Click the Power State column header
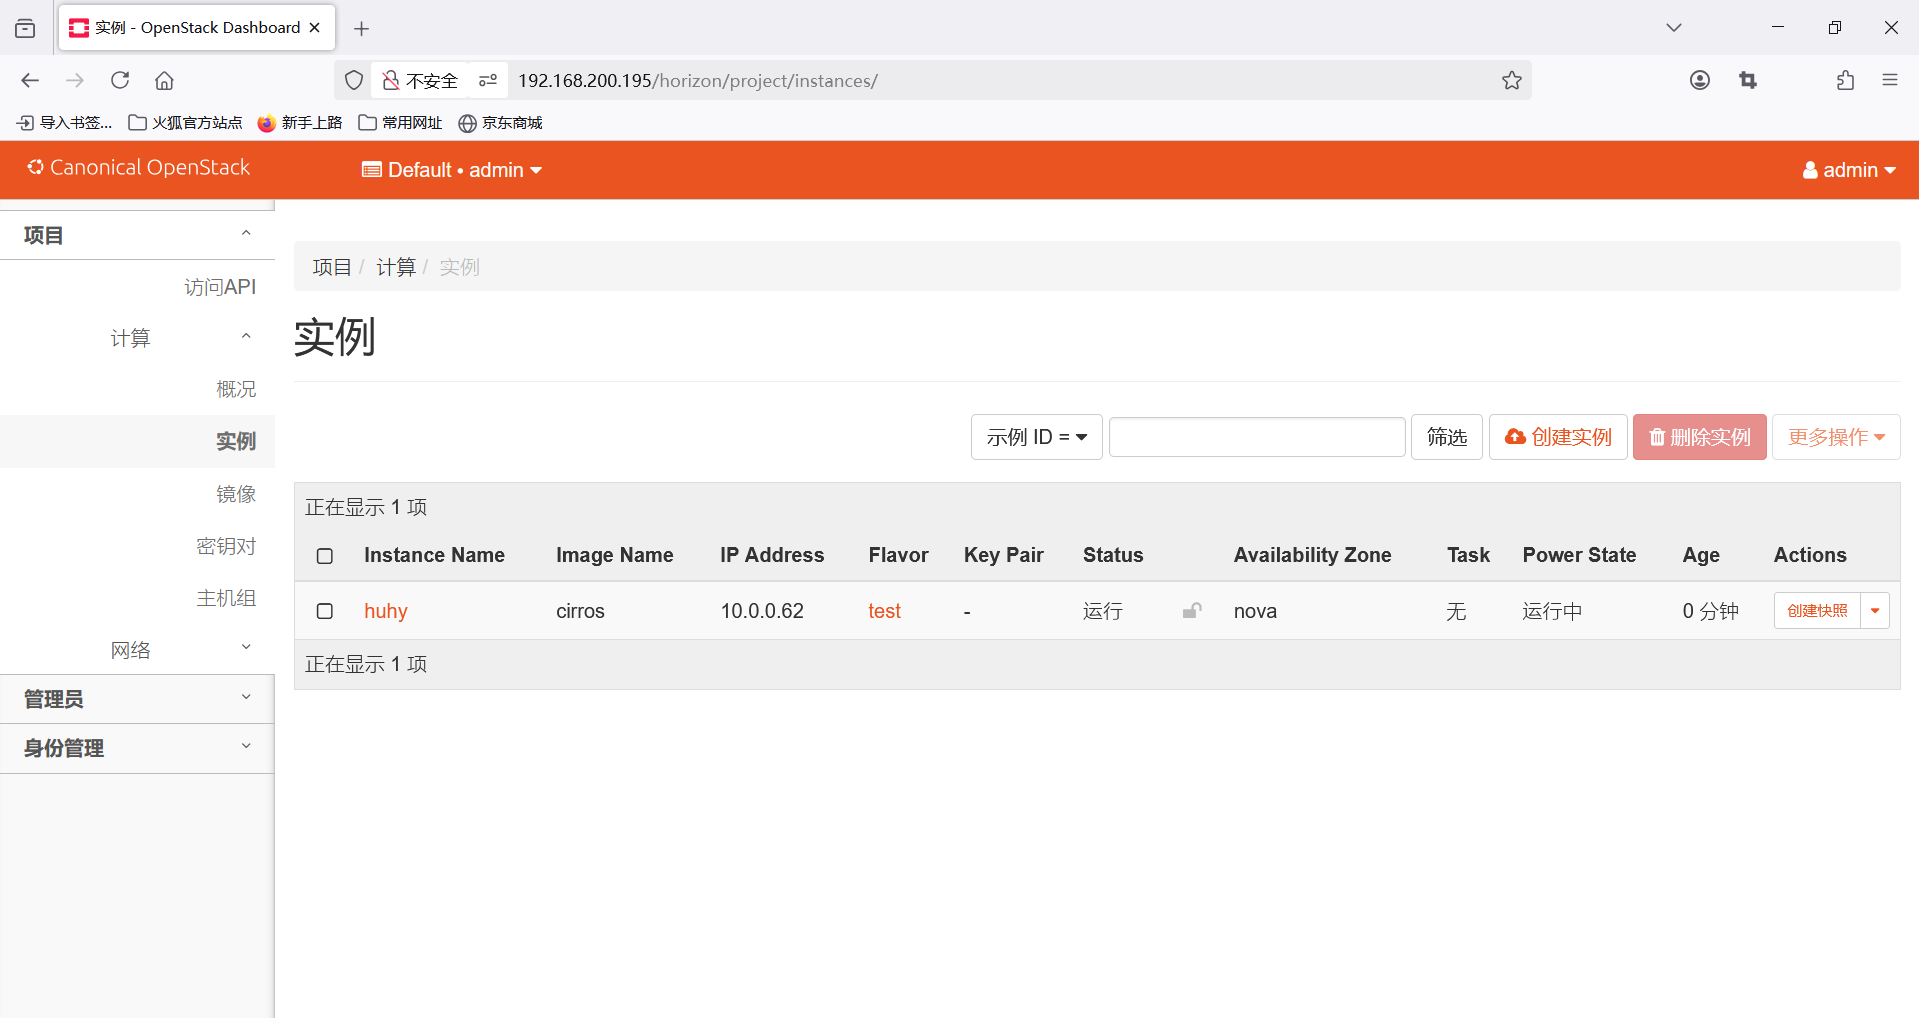 click(1579, 555)
